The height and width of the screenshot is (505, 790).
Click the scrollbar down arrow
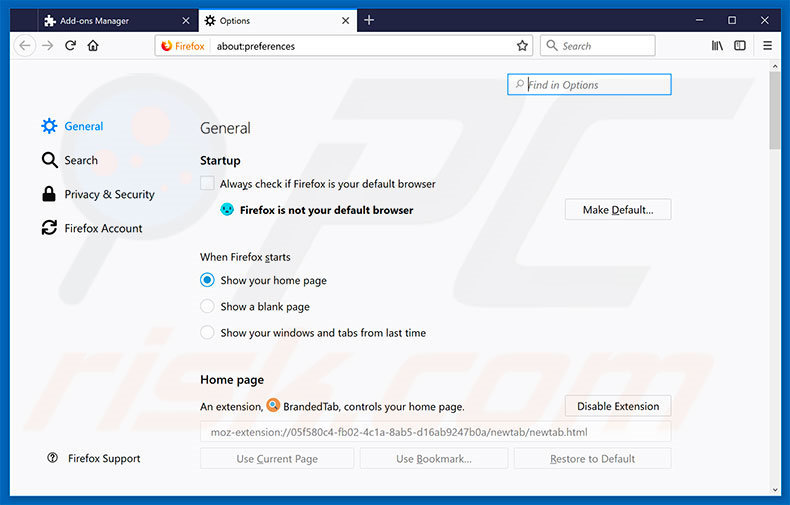tap(774, 489)
